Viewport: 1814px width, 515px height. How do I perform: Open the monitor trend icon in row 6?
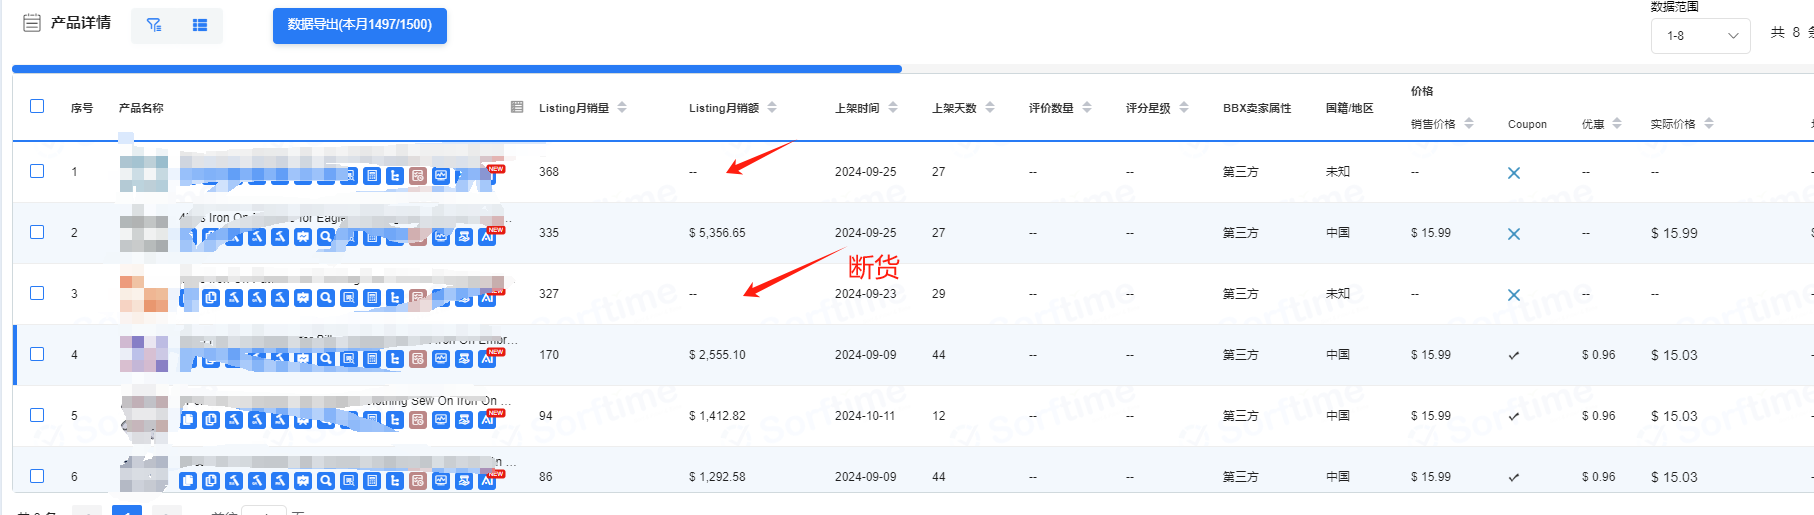pos(441,481)
